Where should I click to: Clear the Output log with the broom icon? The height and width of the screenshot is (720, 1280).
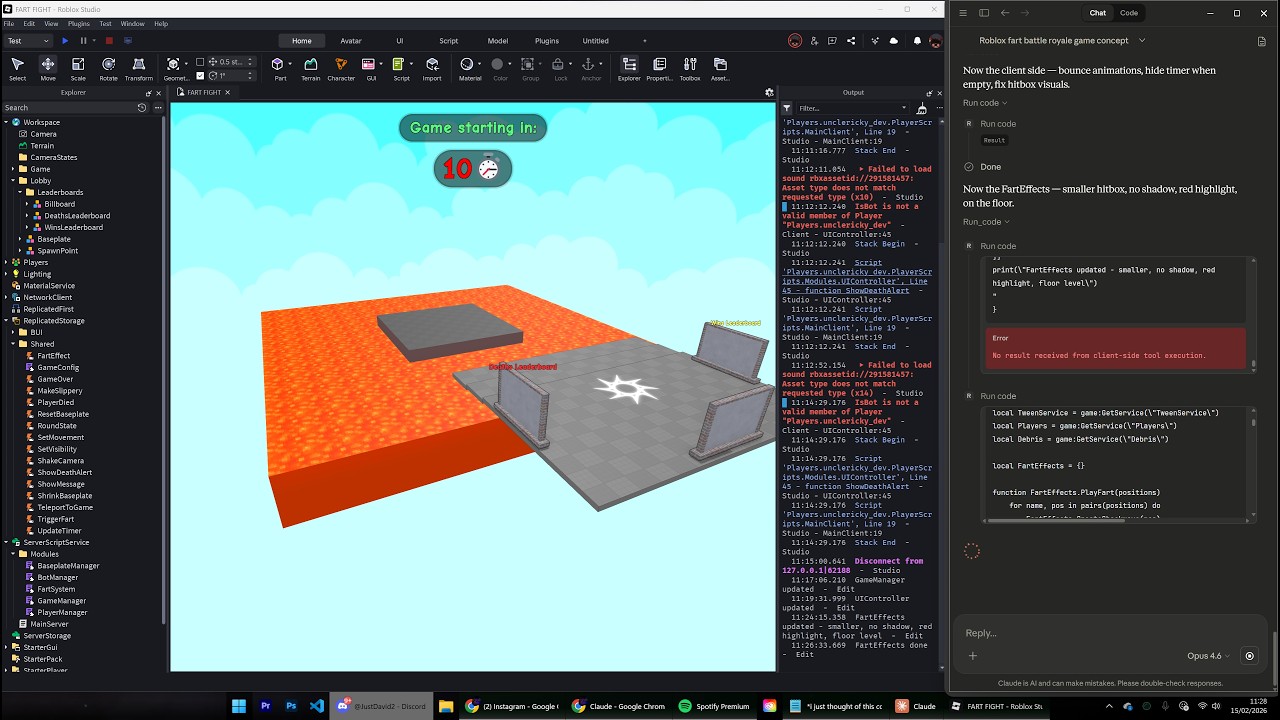point(922,108)
